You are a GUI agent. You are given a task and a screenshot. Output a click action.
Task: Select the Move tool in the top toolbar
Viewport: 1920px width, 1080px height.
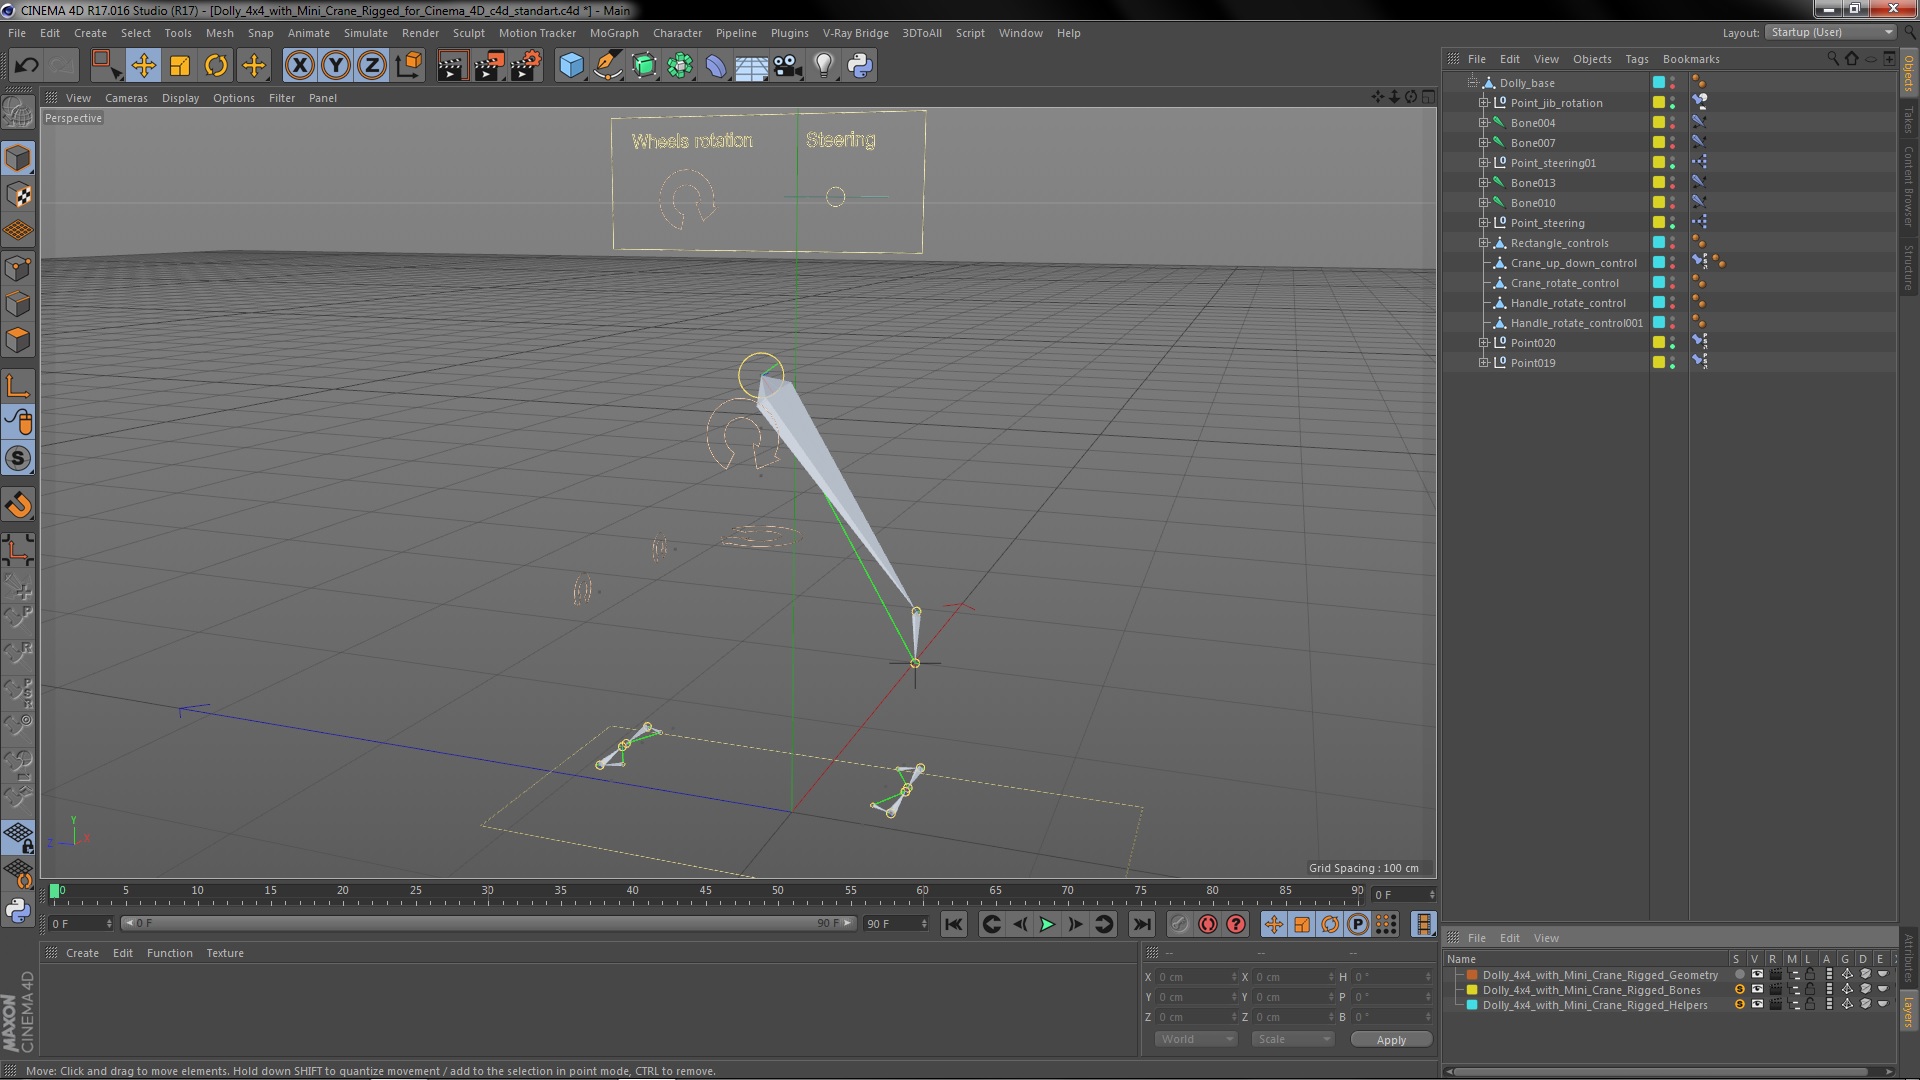click(143, 66)
